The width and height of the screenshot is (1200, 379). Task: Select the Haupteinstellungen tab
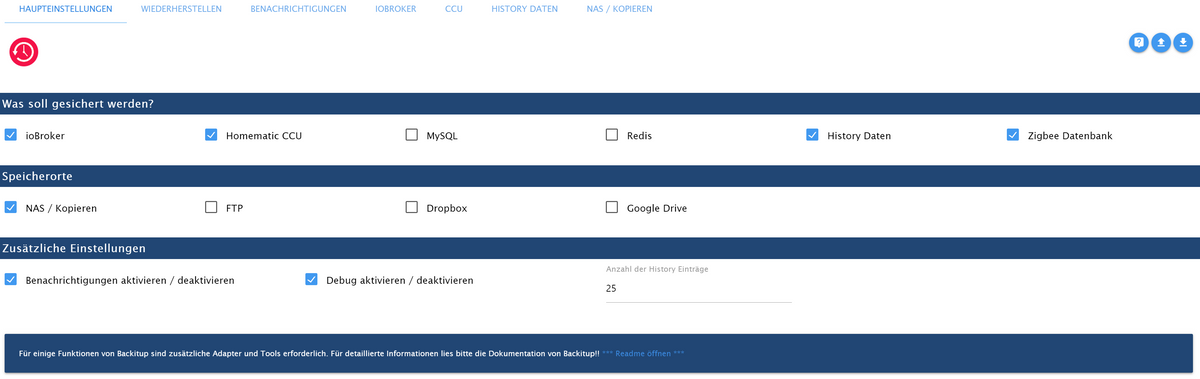66,9
